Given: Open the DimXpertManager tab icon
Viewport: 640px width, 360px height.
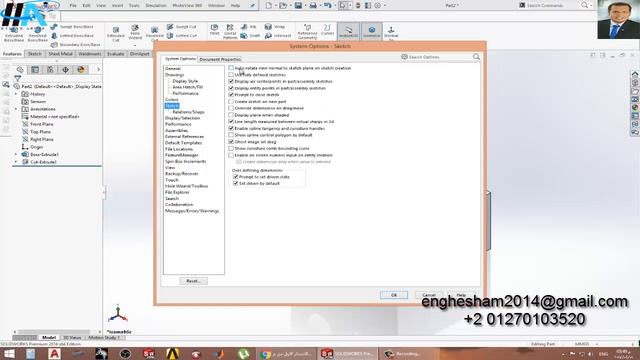Looking at the screenshot, I should click(65, 70).
